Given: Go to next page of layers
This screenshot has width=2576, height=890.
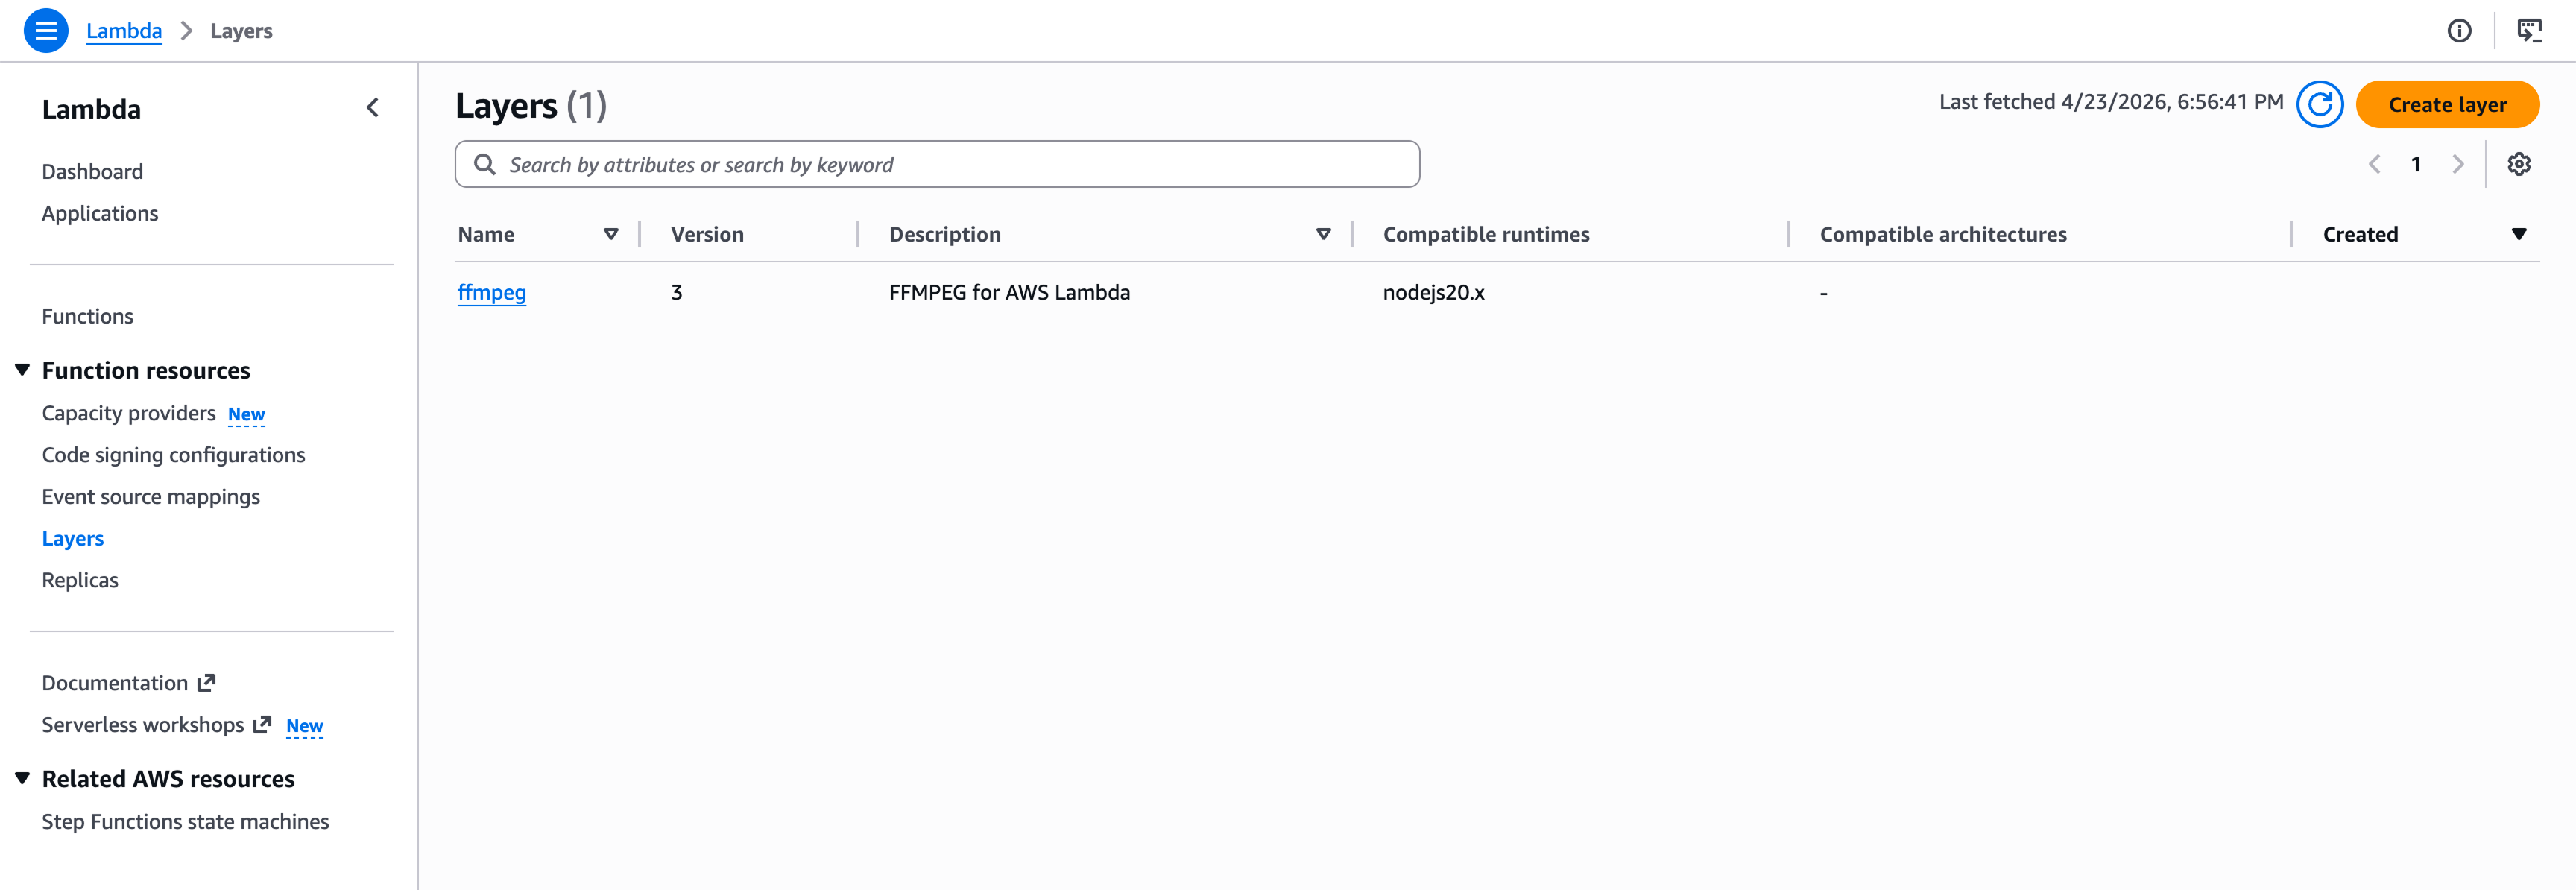Looking at the screenshot, I should (2458, 164).
